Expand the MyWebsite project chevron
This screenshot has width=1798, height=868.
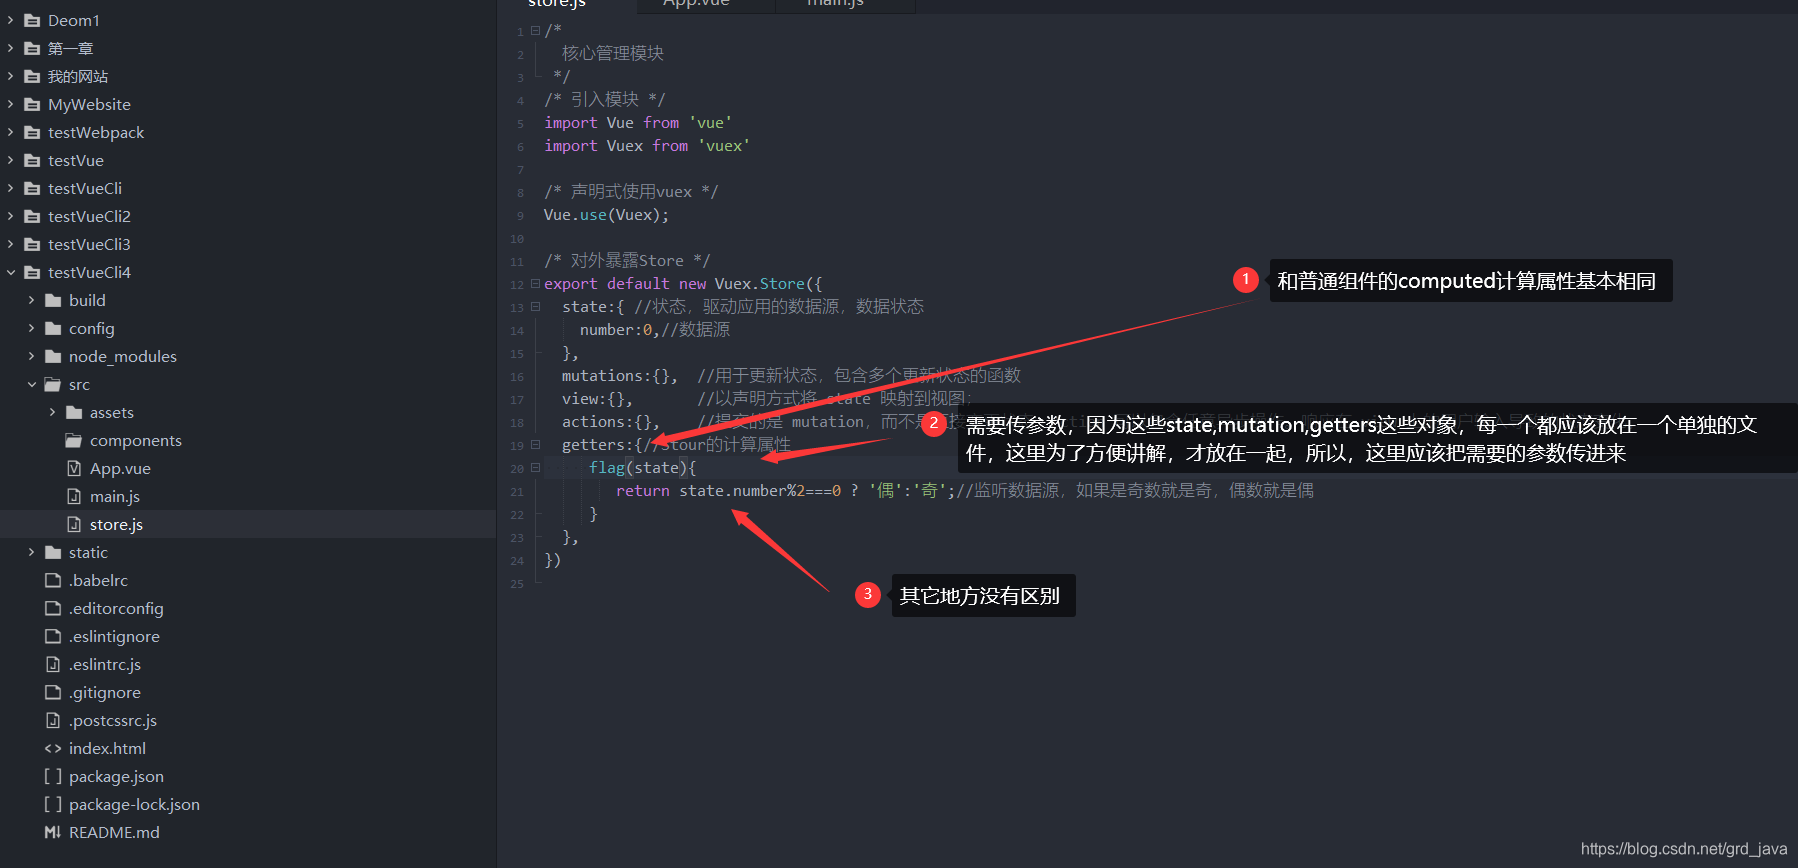[11, 104]
